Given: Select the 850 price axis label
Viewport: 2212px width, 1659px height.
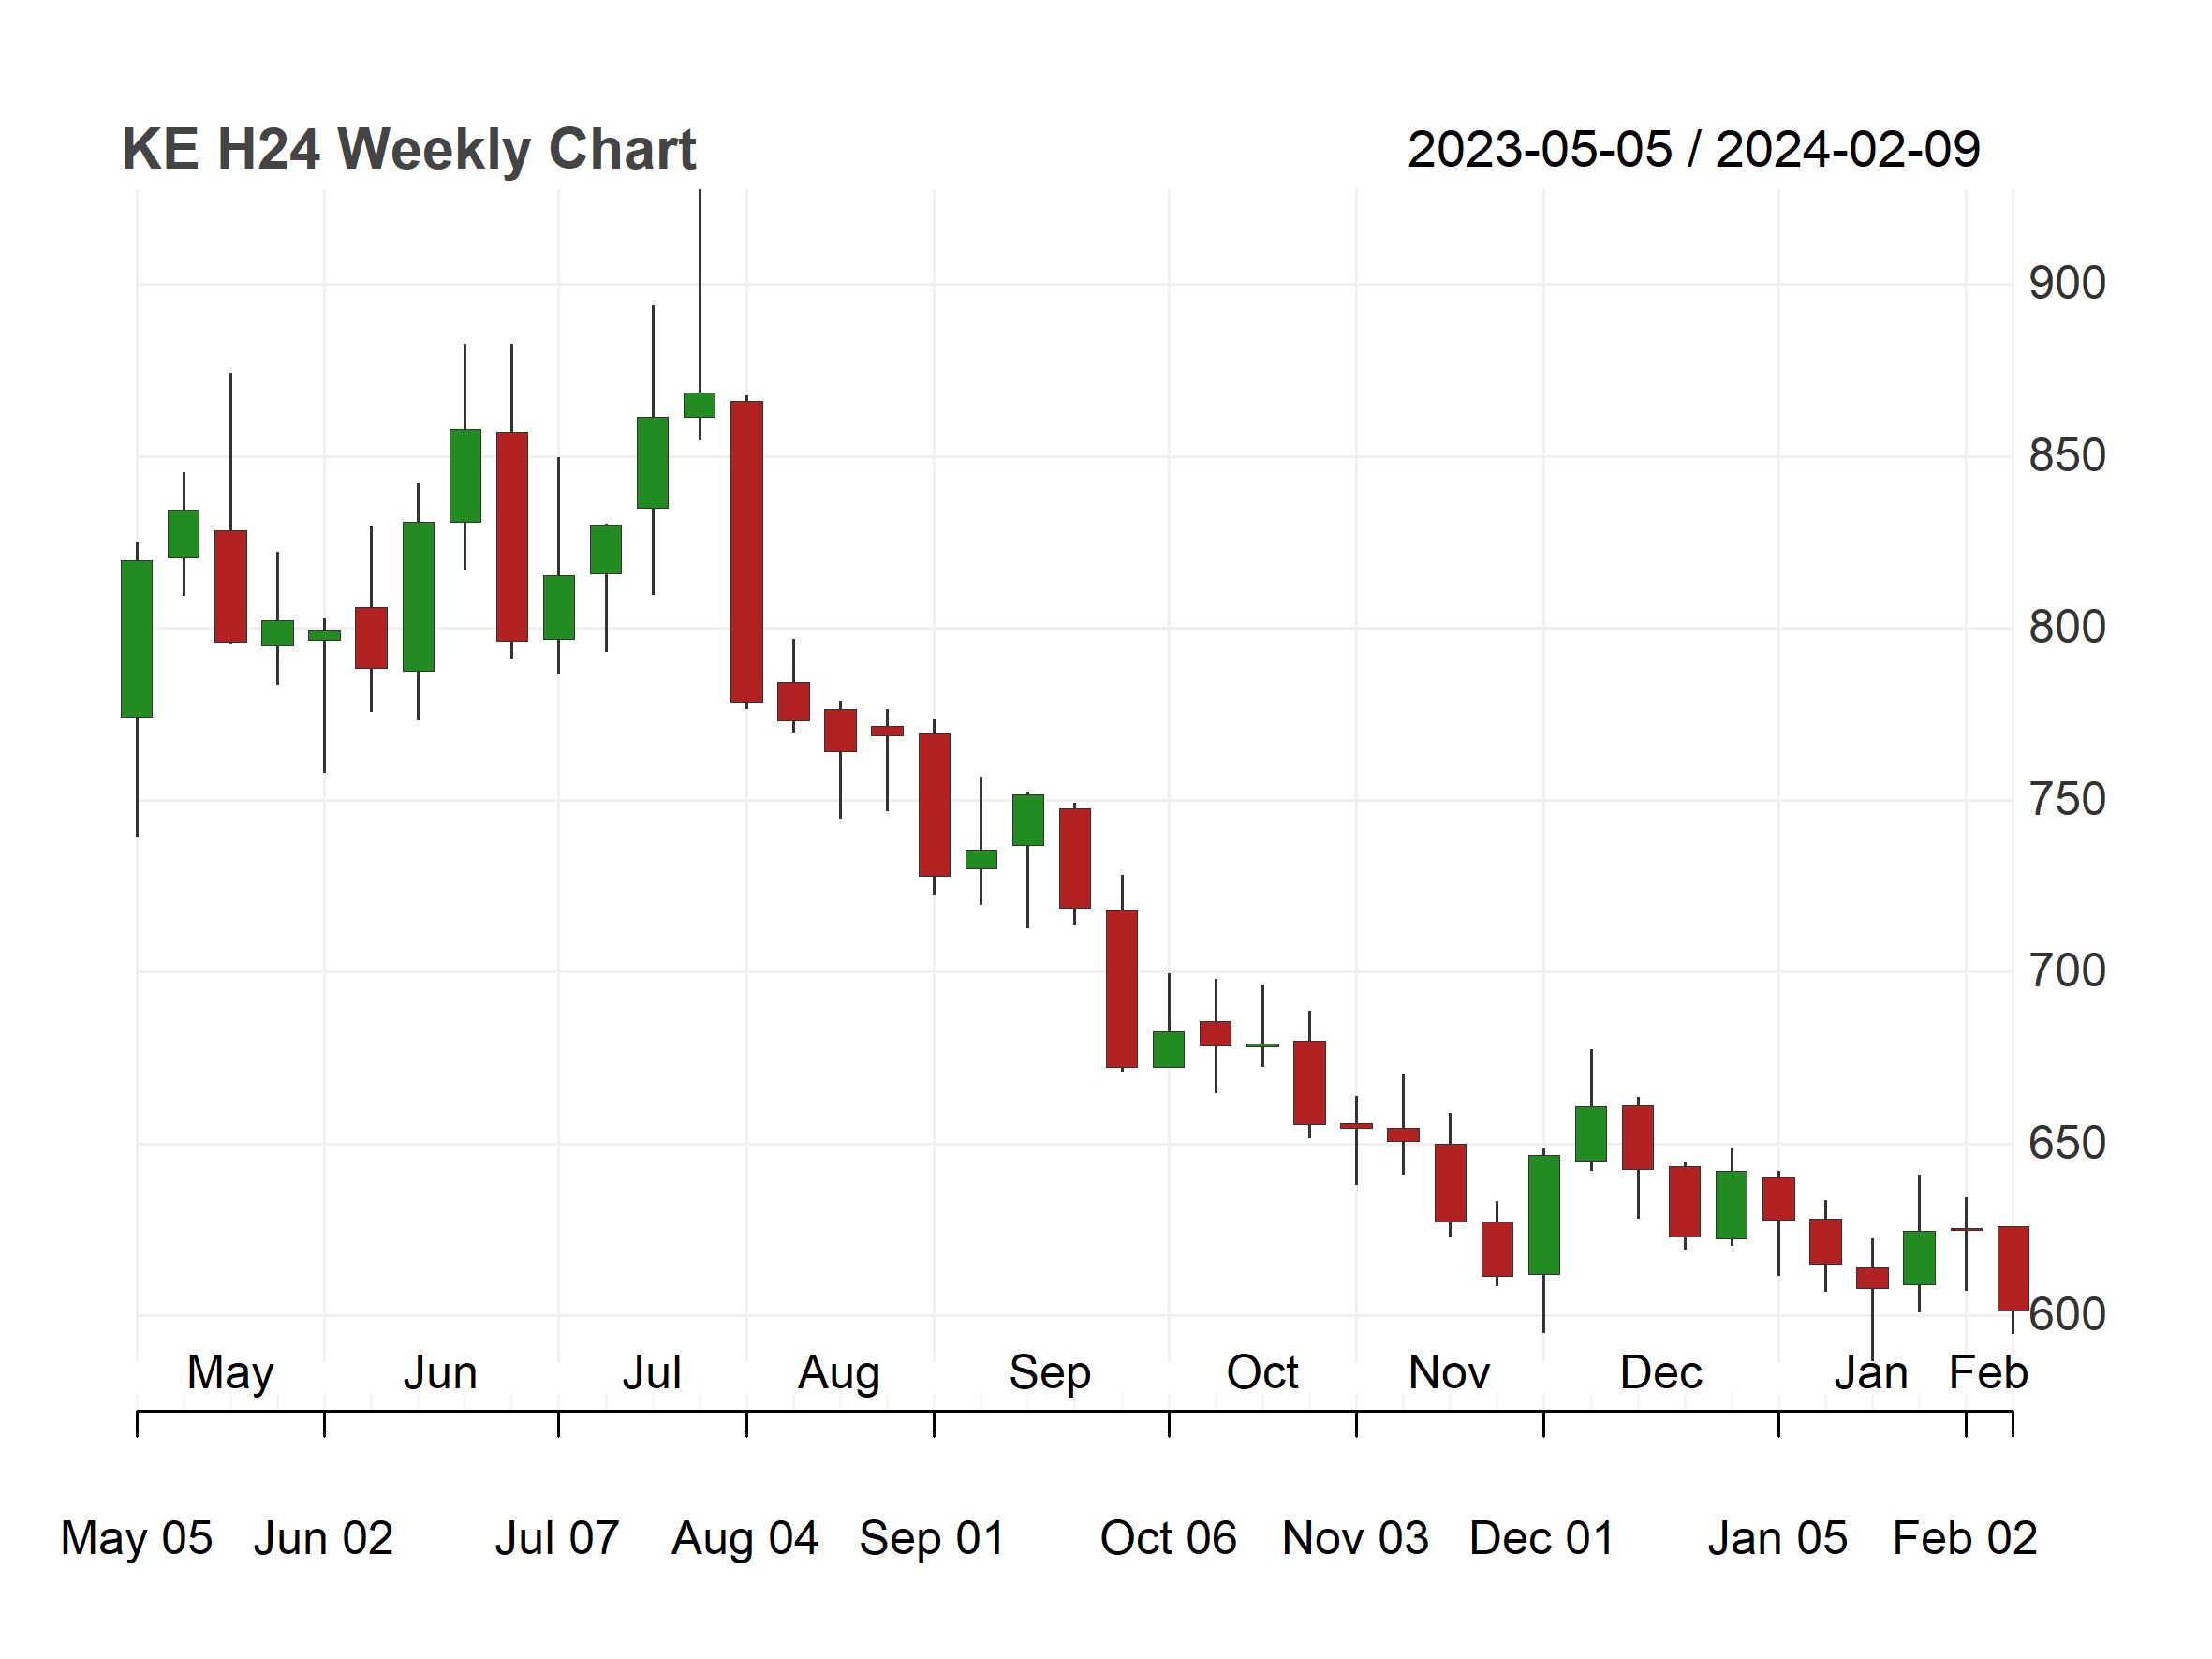Looking at the screenshot, I should pyautogui.click(x=2067, y=456).
